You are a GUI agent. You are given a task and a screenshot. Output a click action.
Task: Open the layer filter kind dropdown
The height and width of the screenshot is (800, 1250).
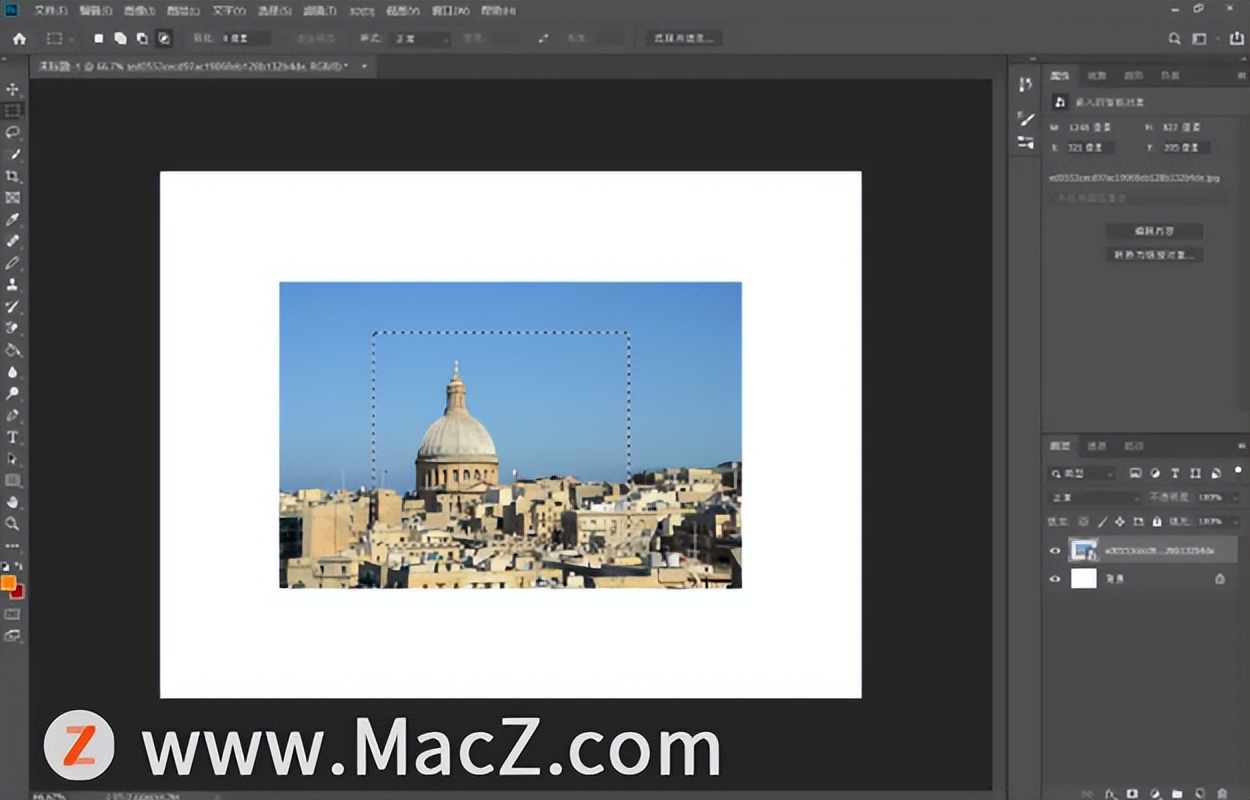click(x=1081, y=473)
